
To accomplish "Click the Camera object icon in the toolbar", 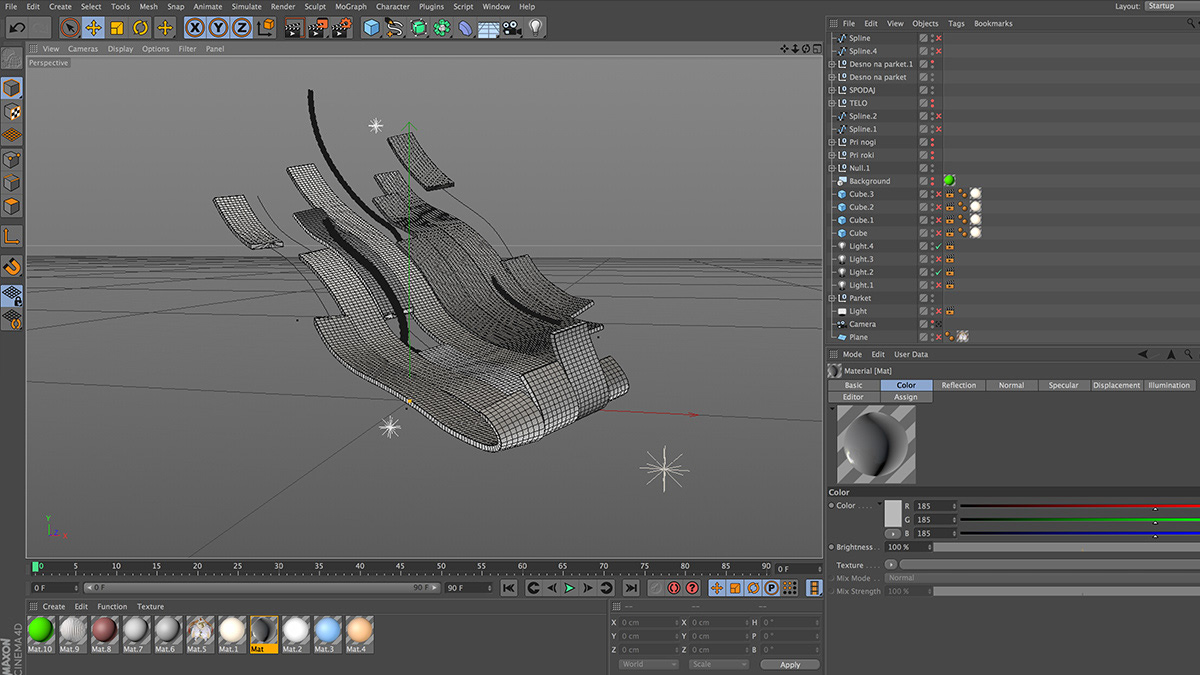I will [512, 28].
